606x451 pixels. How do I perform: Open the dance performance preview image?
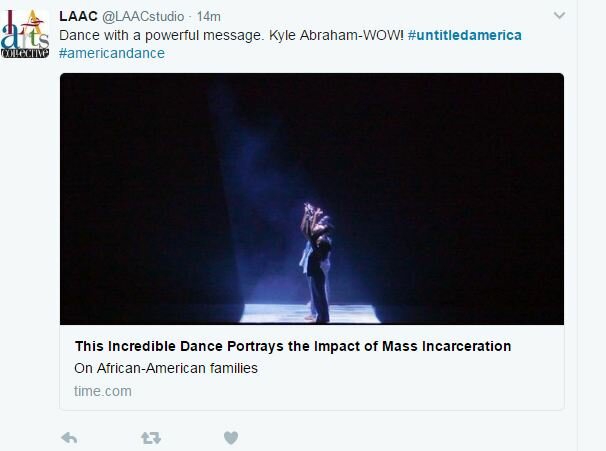[312, 199]
